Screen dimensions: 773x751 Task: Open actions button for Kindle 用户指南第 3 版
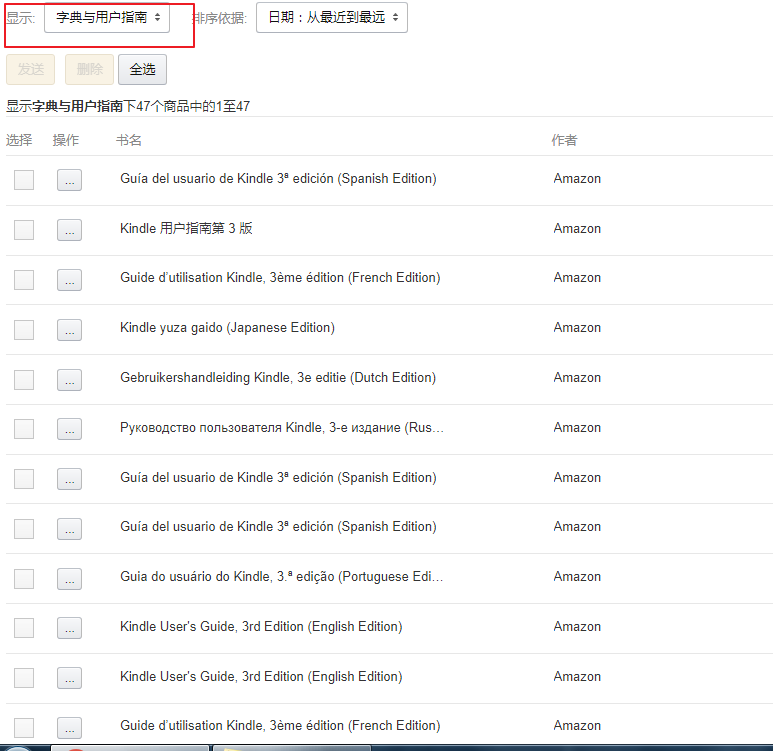[70, 230]
